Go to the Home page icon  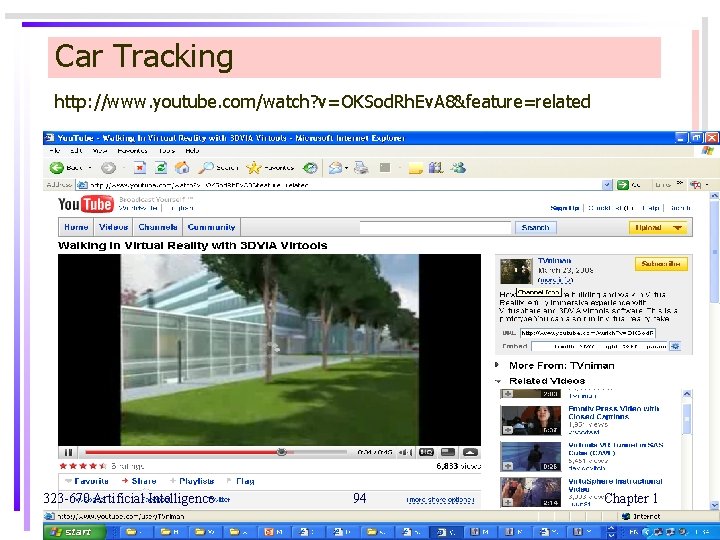(182, 168)
